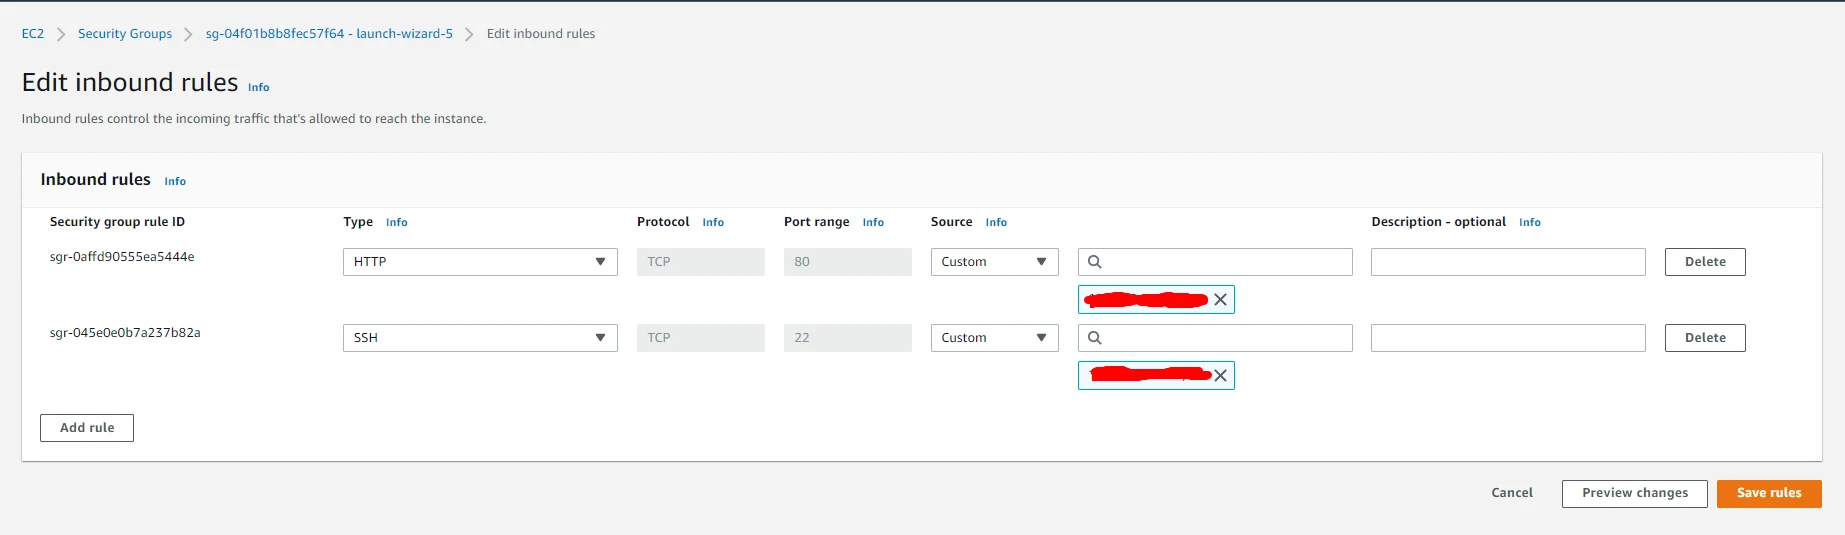Screen dimensions: 1845x535
Task: Open Info beside Inbound rules panel title
Action: pyautogui.click(x=175, y=181)
